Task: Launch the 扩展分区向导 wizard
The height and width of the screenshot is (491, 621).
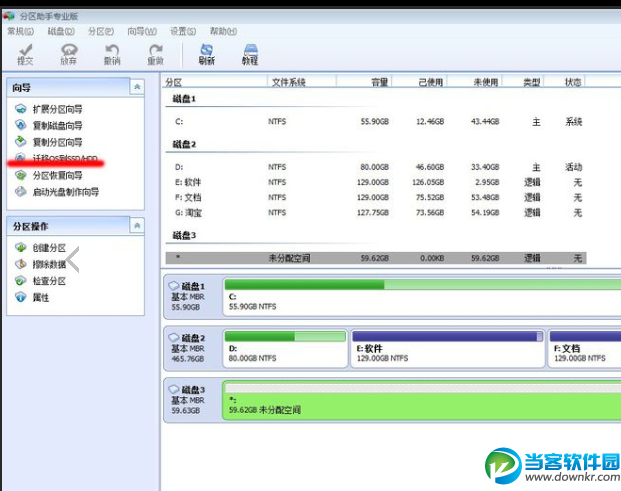Action: [x=57, y=109]
